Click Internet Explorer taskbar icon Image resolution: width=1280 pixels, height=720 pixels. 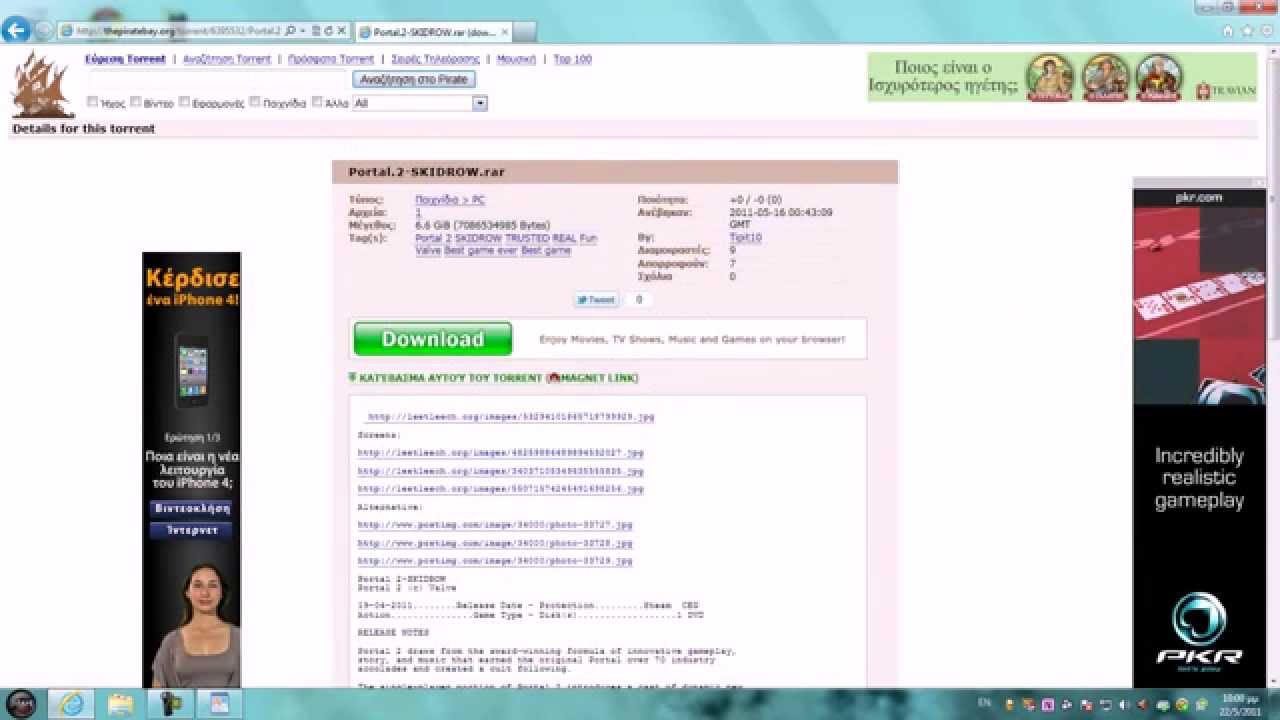coord(72,704)
